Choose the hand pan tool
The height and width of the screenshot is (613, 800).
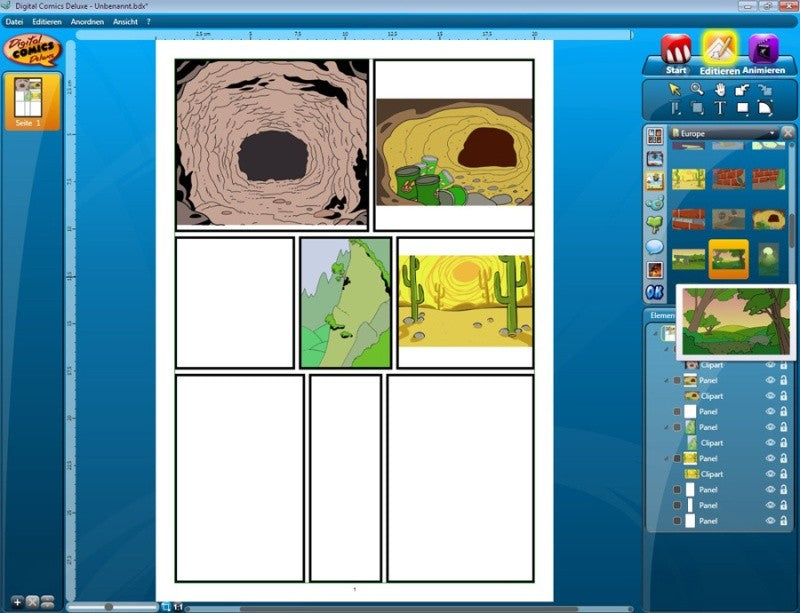click(719, 89)
